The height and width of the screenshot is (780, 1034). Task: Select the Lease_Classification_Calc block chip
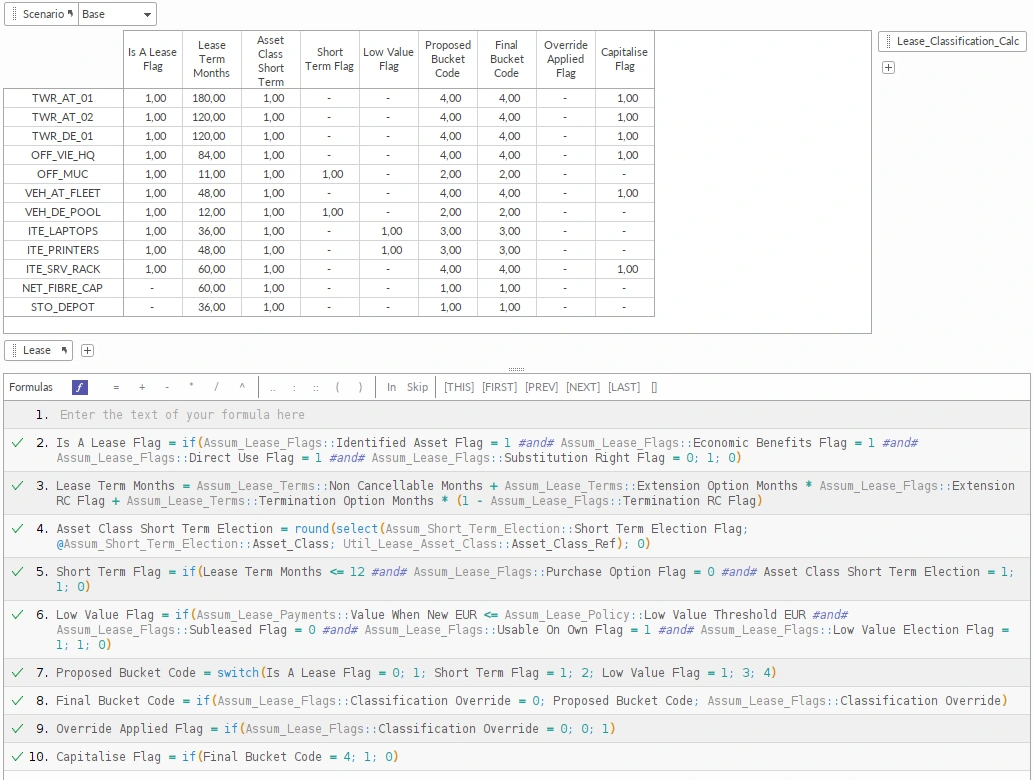coord(952,41)
